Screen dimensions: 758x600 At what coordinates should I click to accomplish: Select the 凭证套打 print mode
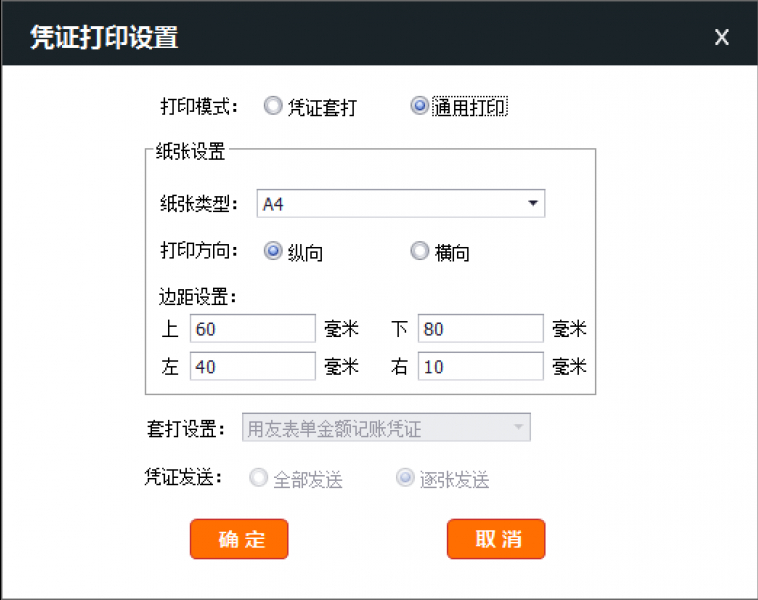click(273, 107)
